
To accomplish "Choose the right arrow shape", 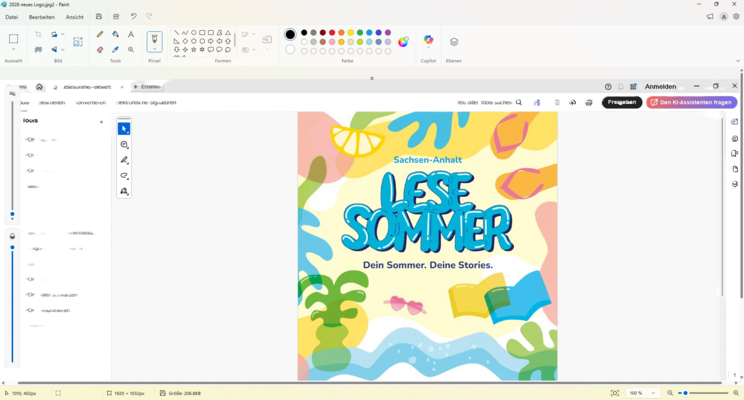I will [x=211, y=41].
